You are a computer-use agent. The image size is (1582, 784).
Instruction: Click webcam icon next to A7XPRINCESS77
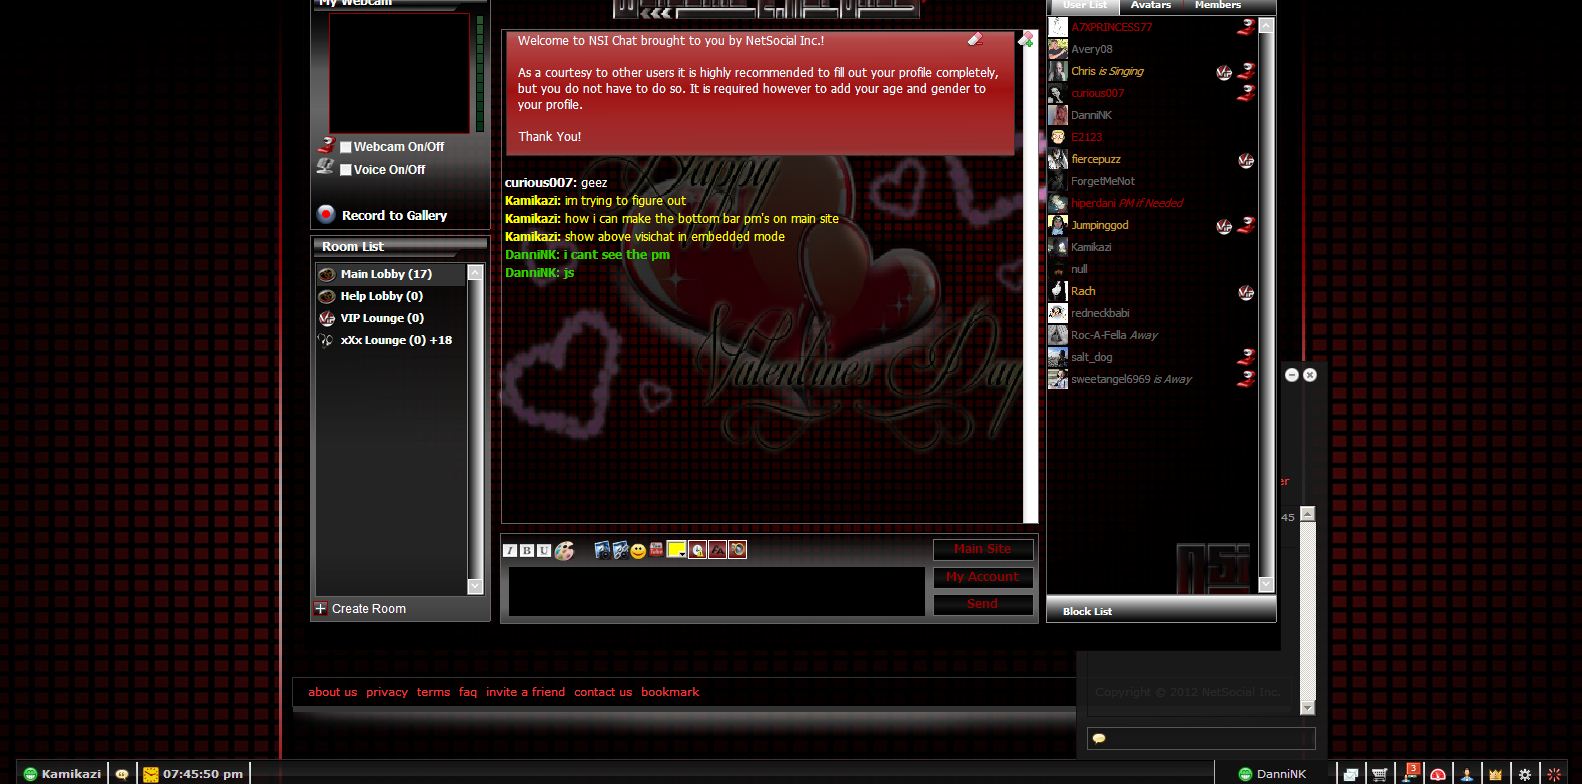pos(1246,27)
